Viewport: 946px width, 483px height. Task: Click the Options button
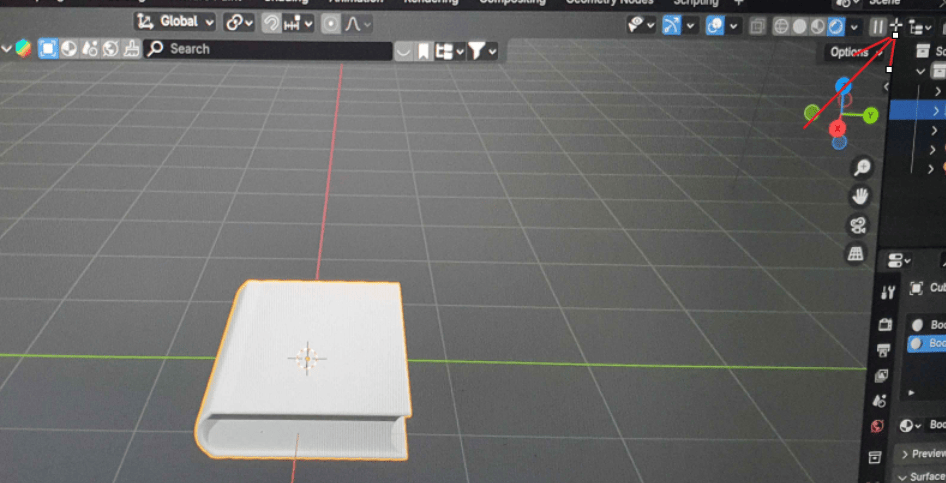tap(852, 52)
